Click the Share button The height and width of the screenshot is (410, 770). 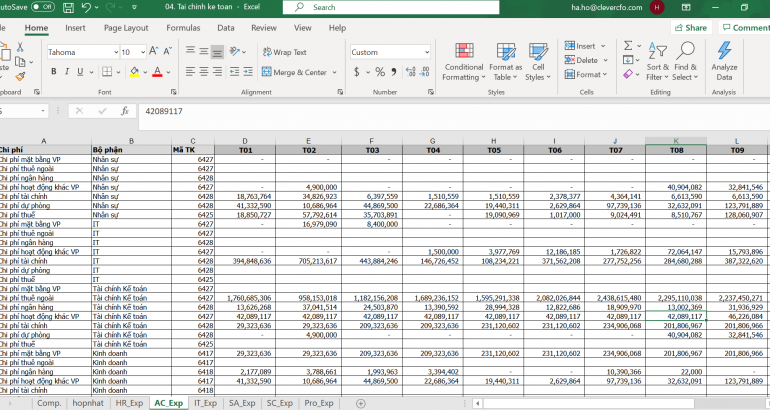pyautogui.click(x=690, y=28)
